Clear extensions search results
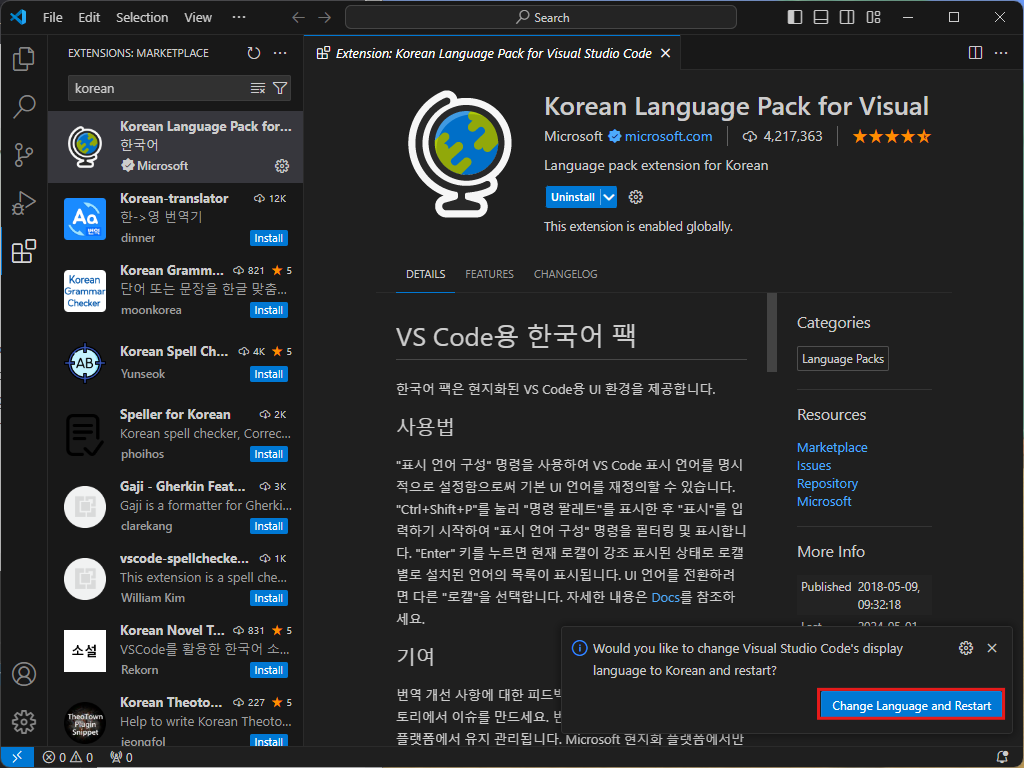Viewport: 1024px width, 768px height. [258, 88]
